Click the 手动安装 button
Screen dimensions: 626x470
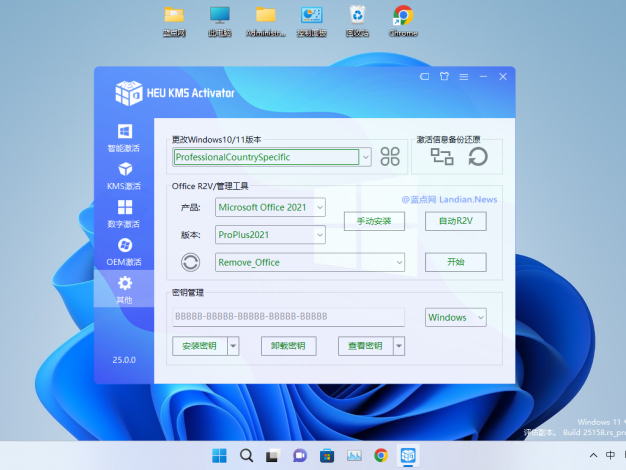point(374,221)
